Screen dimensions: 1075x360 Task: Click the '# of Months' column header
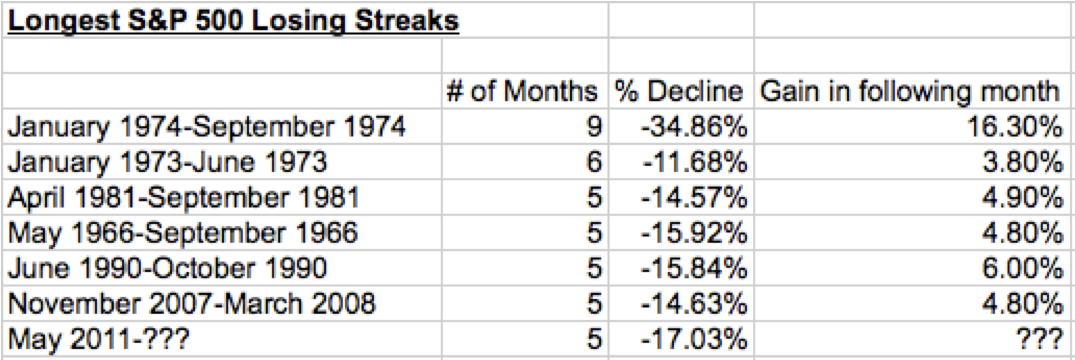coord(525,93)
